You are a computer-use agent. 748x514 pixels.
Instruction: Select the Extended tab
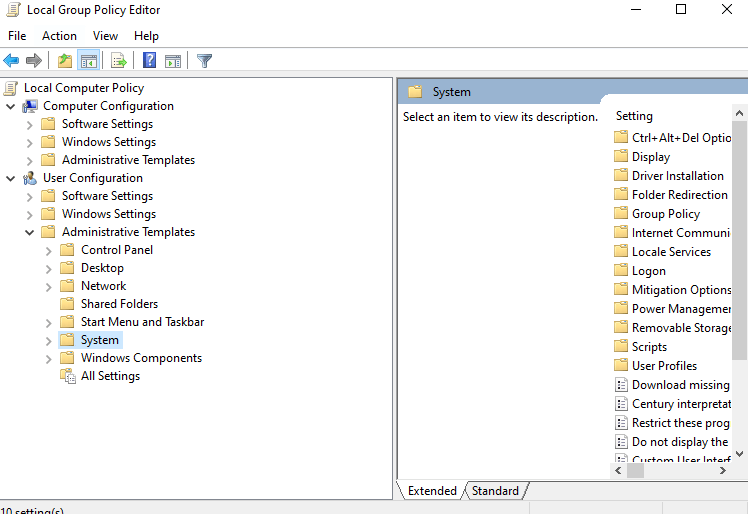coord(432,491)
